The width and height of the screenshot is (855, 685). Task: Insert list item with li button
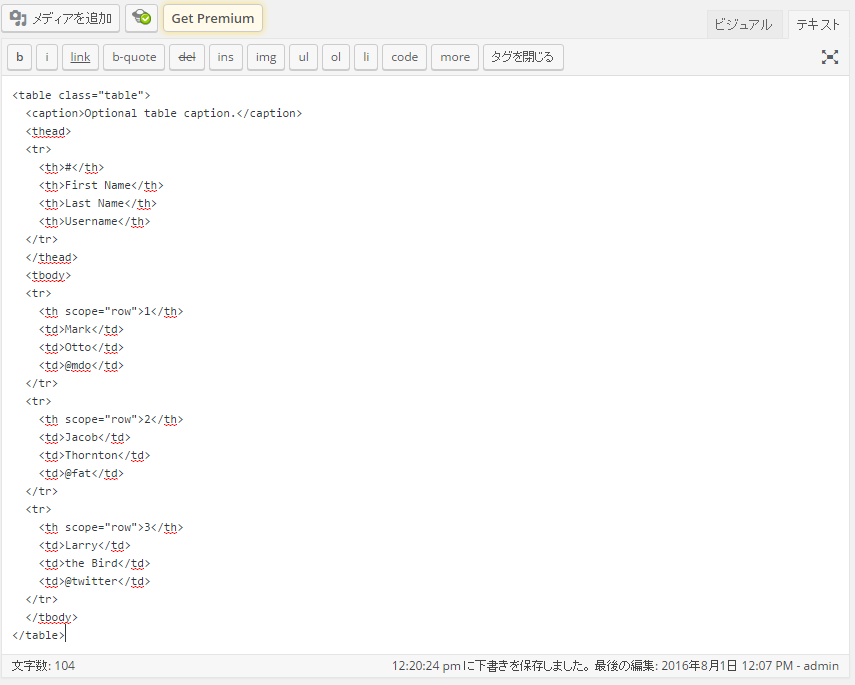click(366, 57)
